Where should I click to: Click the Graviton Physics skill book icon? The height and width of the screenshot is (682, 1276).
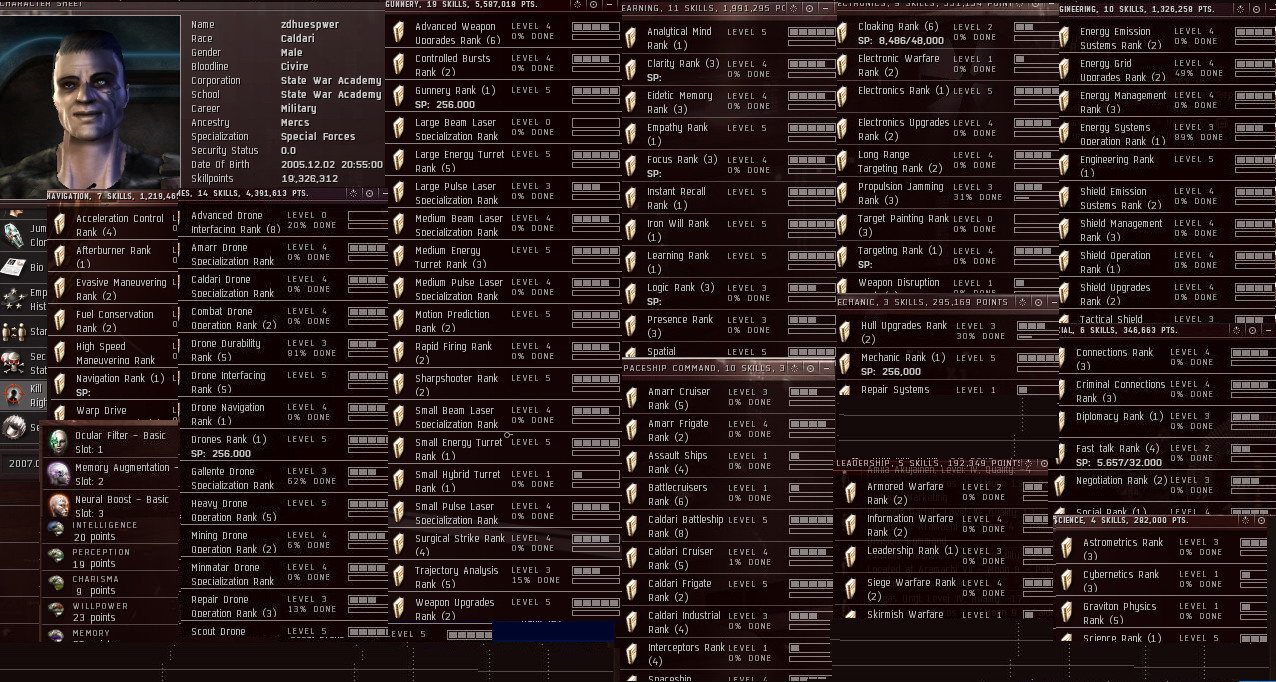(1066, 613)
